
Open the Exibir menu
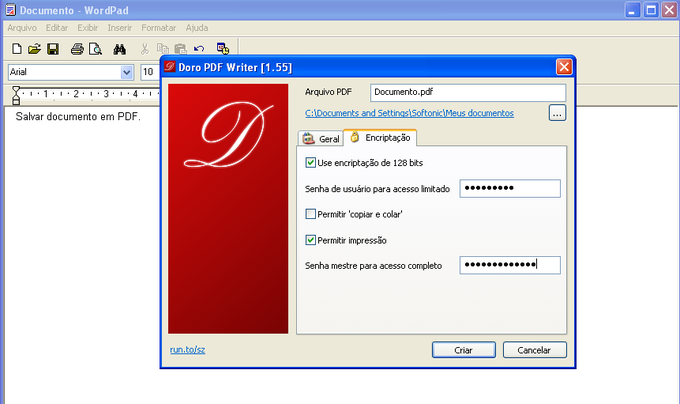click(x=88, y=28)
